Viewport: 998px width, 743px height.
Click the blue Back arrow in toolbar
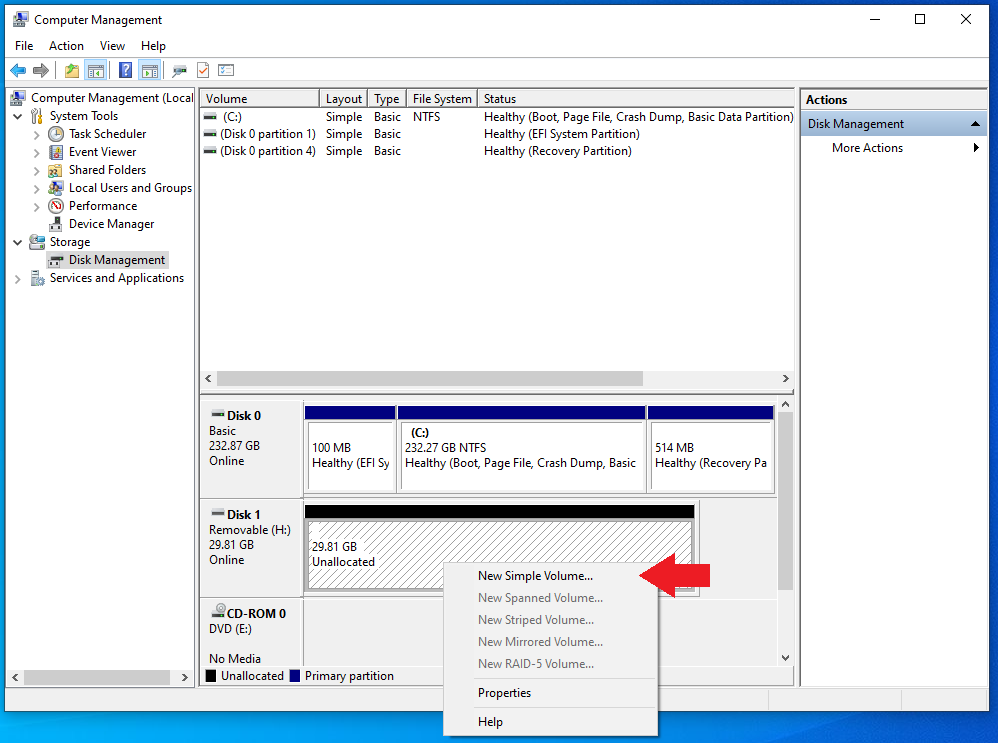(x=18, y=70)
